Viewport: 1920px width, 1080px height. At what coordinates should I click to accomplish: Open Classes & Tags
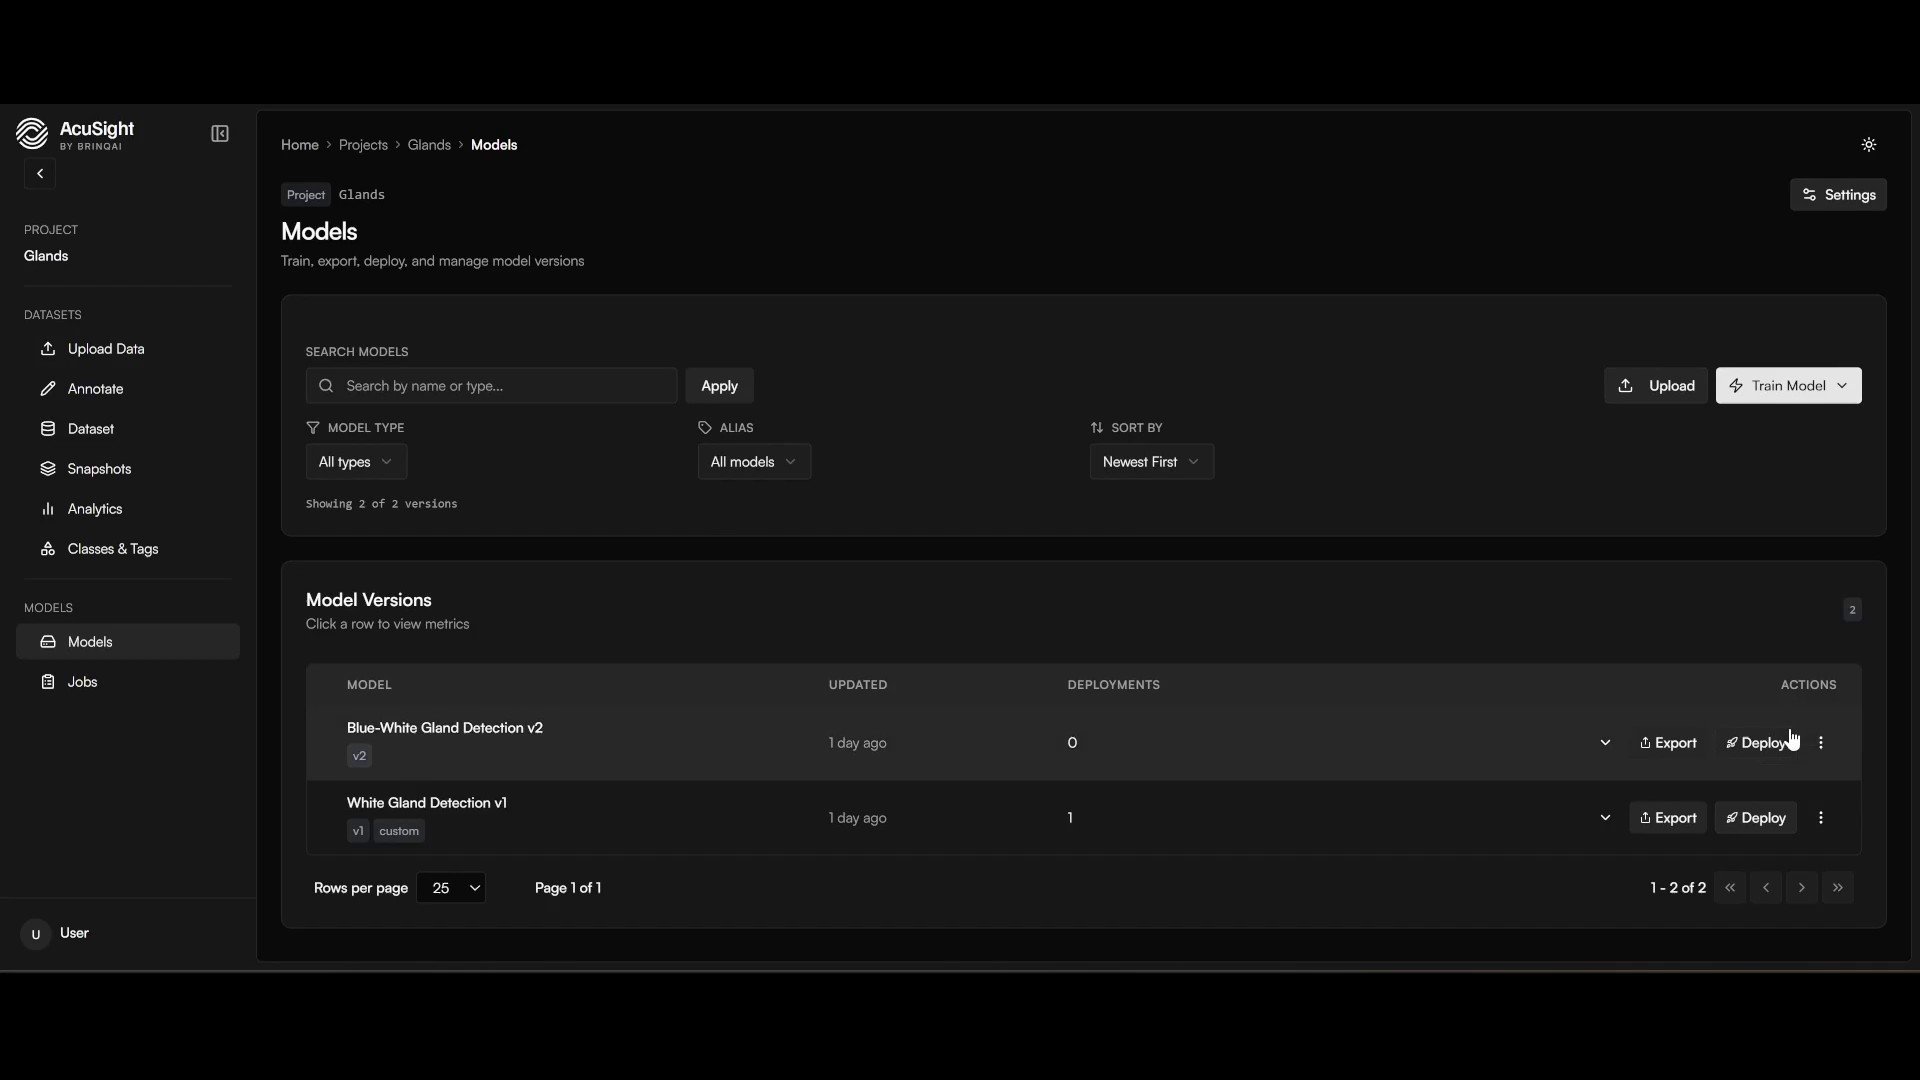click(127, 549)
